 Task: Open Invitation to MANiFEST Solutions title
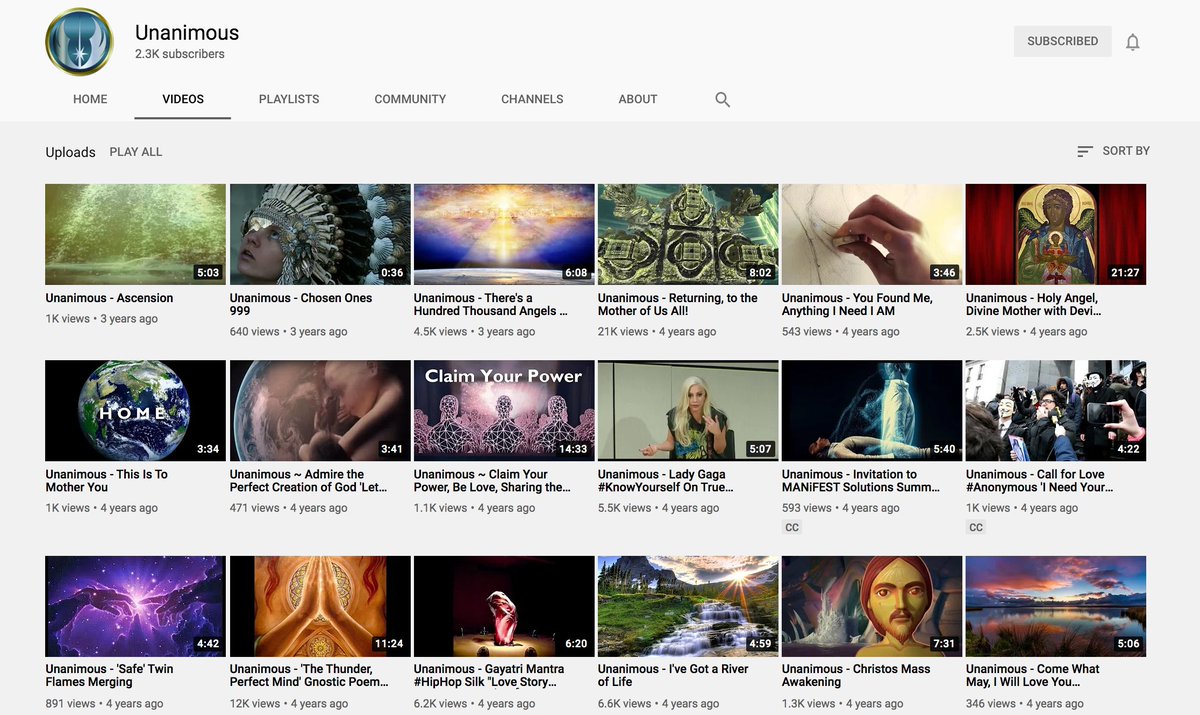click(861, 481)
